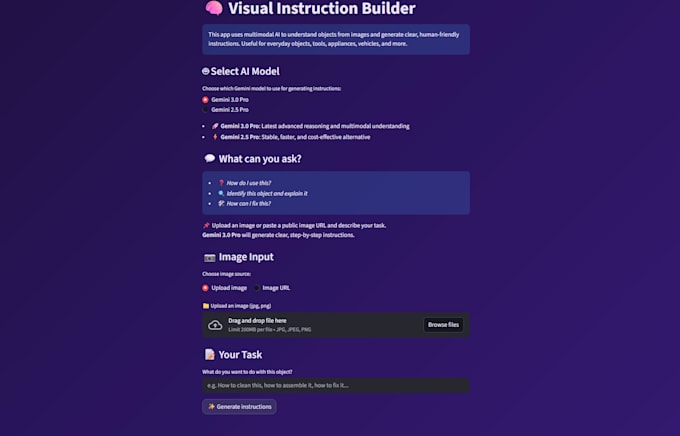680x436 pixels.
Task: Click the lightning icon before Gemini 2.5 Pro description
Action: click(215, 137)
